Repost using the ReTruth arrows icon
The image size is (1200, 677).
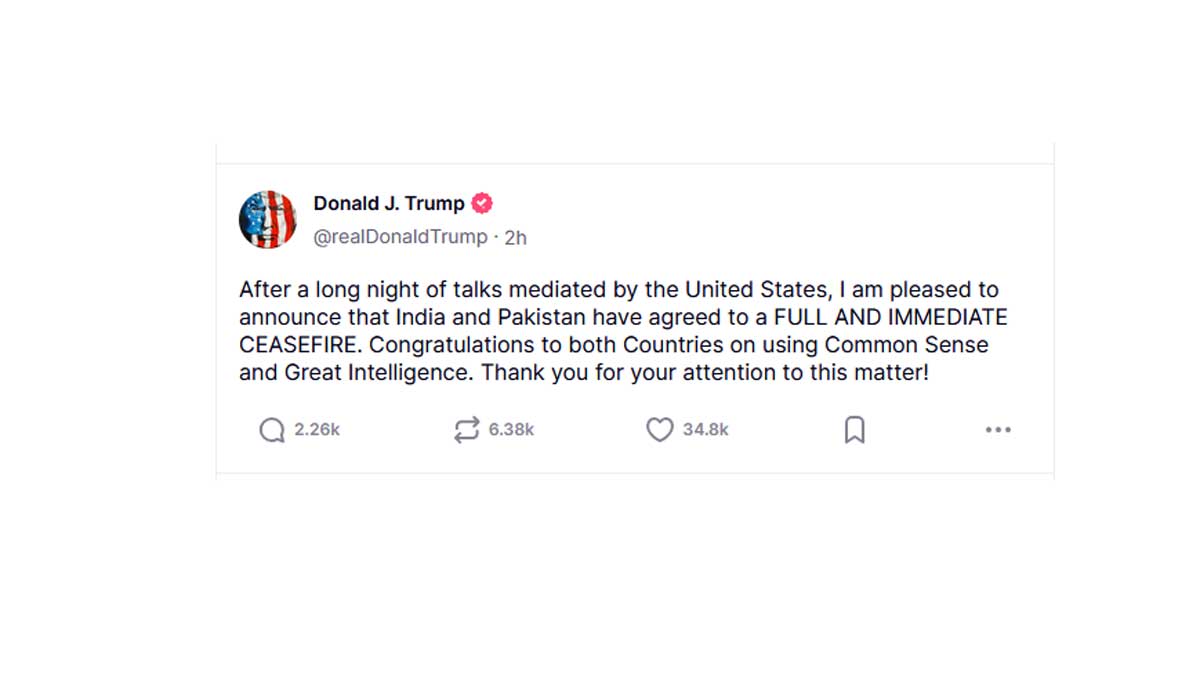point(466,430)
